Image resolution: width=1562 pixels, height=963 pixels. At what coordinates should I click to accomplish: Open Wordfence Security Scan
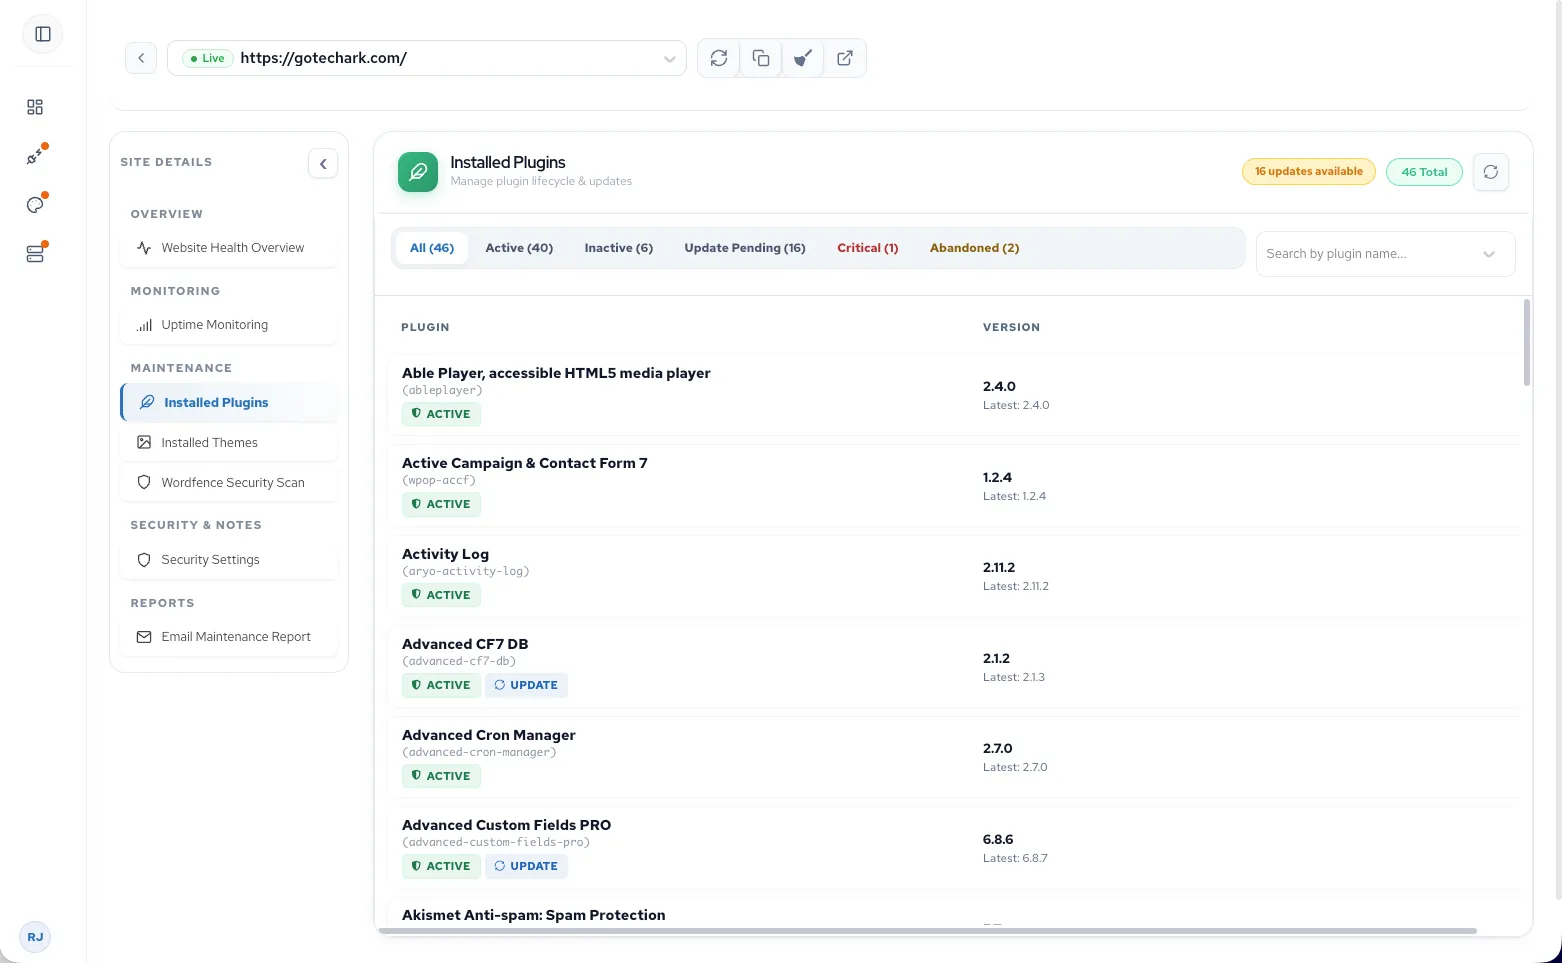(x=229, y=482)
